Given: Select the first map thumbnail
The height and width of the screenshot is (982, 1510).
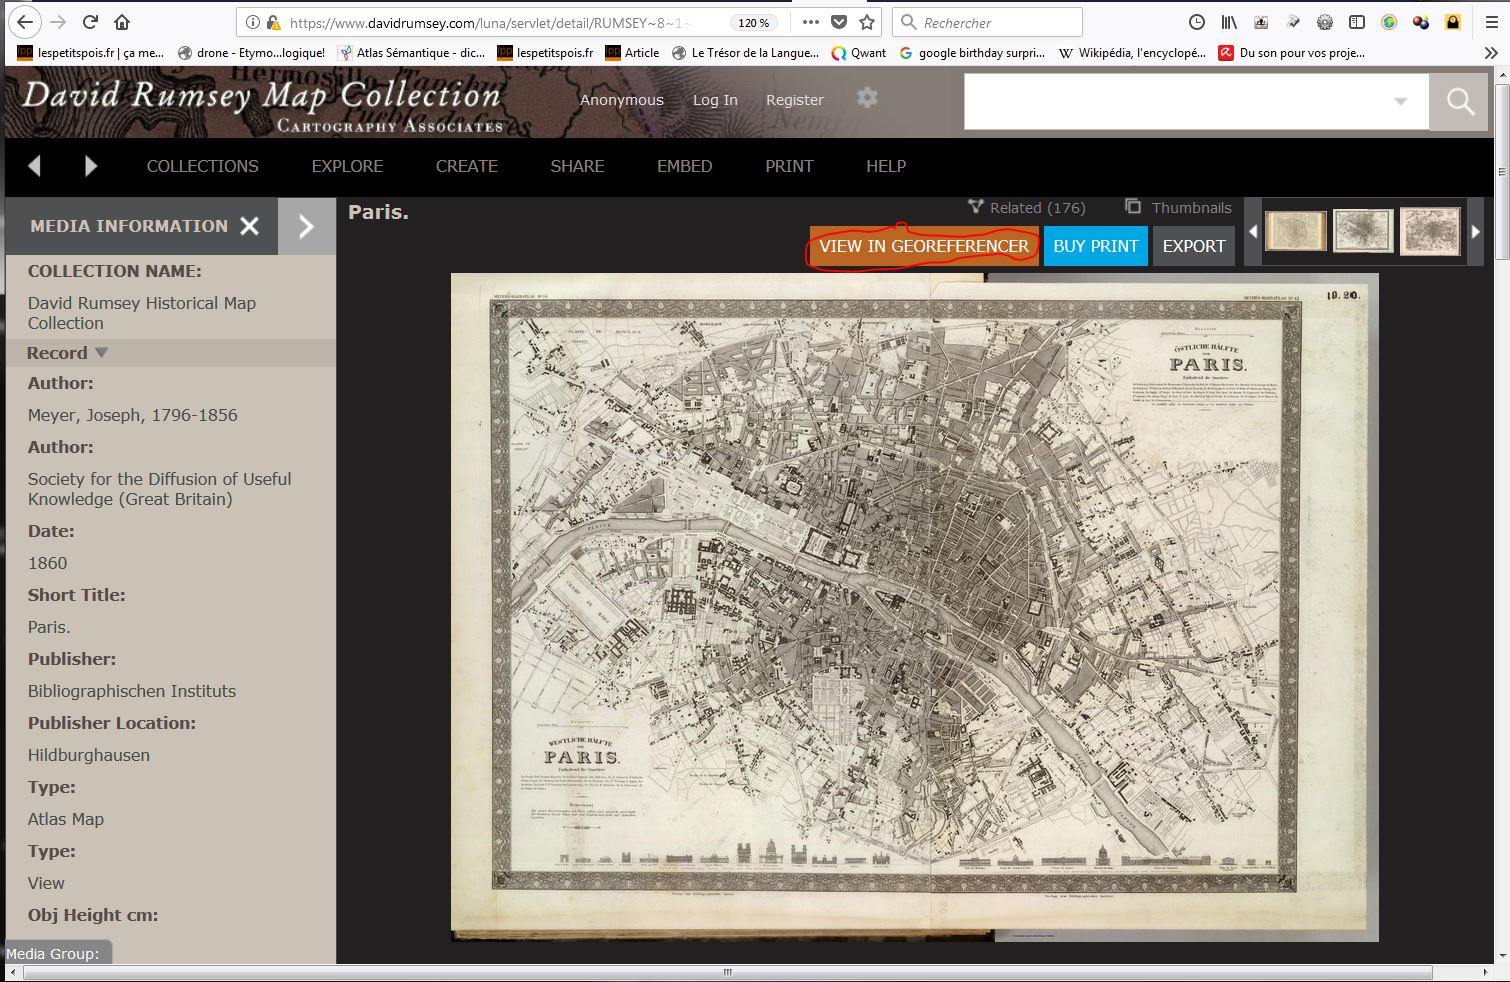Looking at the screenshot, I should (x=1295, y=231).
